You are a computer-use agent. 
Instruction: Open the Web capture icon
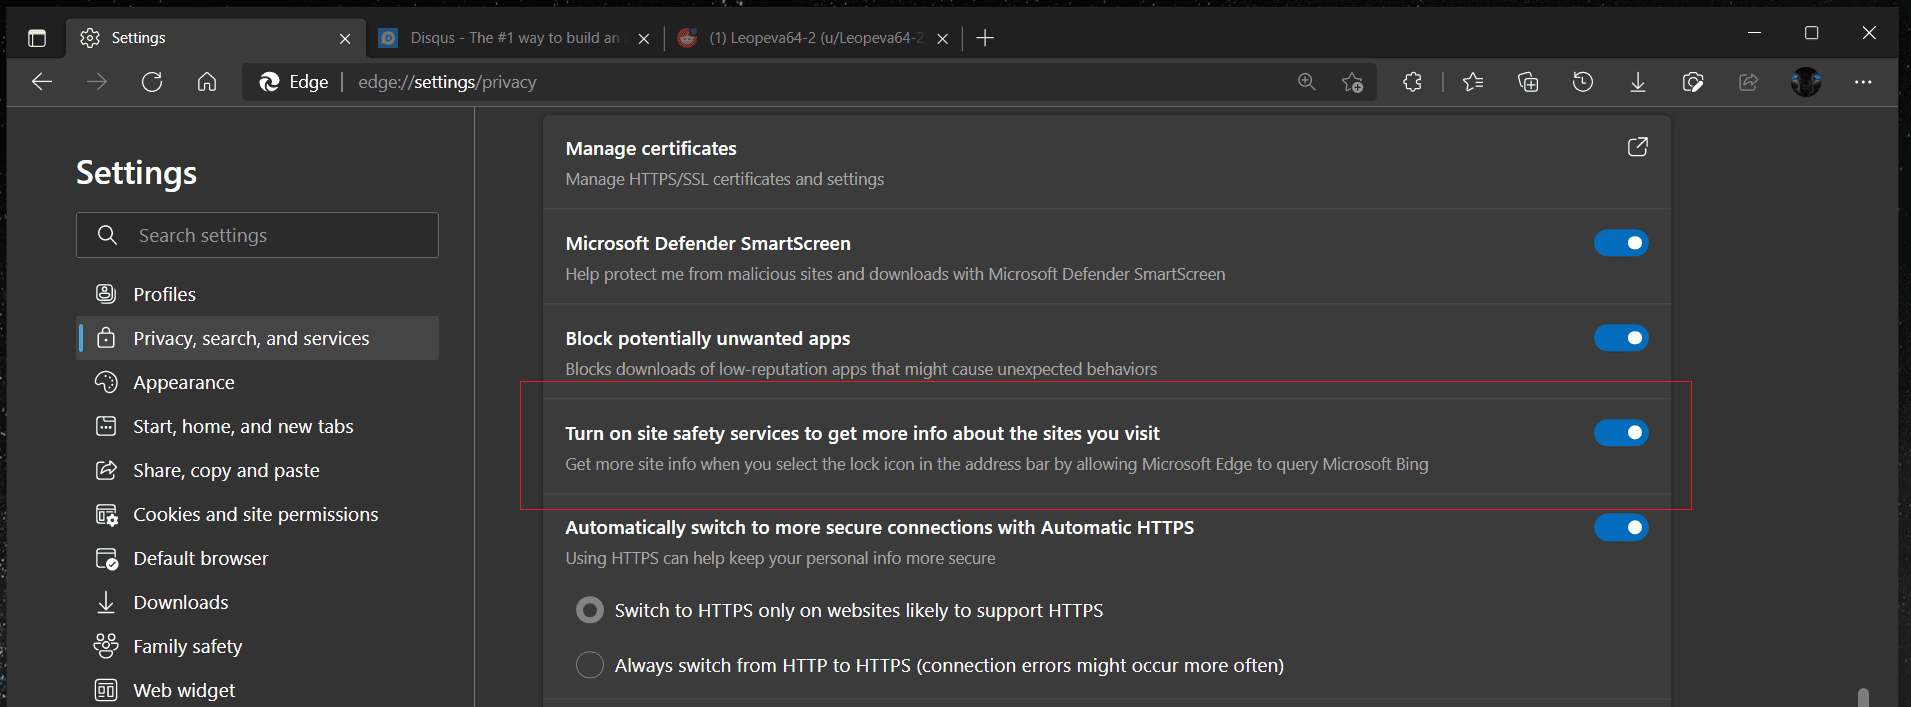point(1693,82)
